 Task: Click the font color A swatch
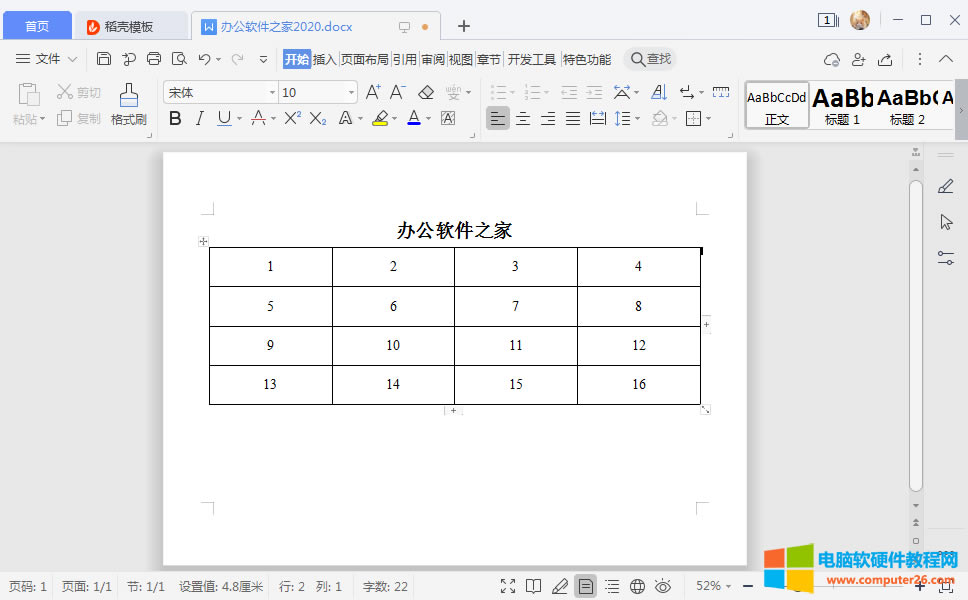tap(414, 119)
